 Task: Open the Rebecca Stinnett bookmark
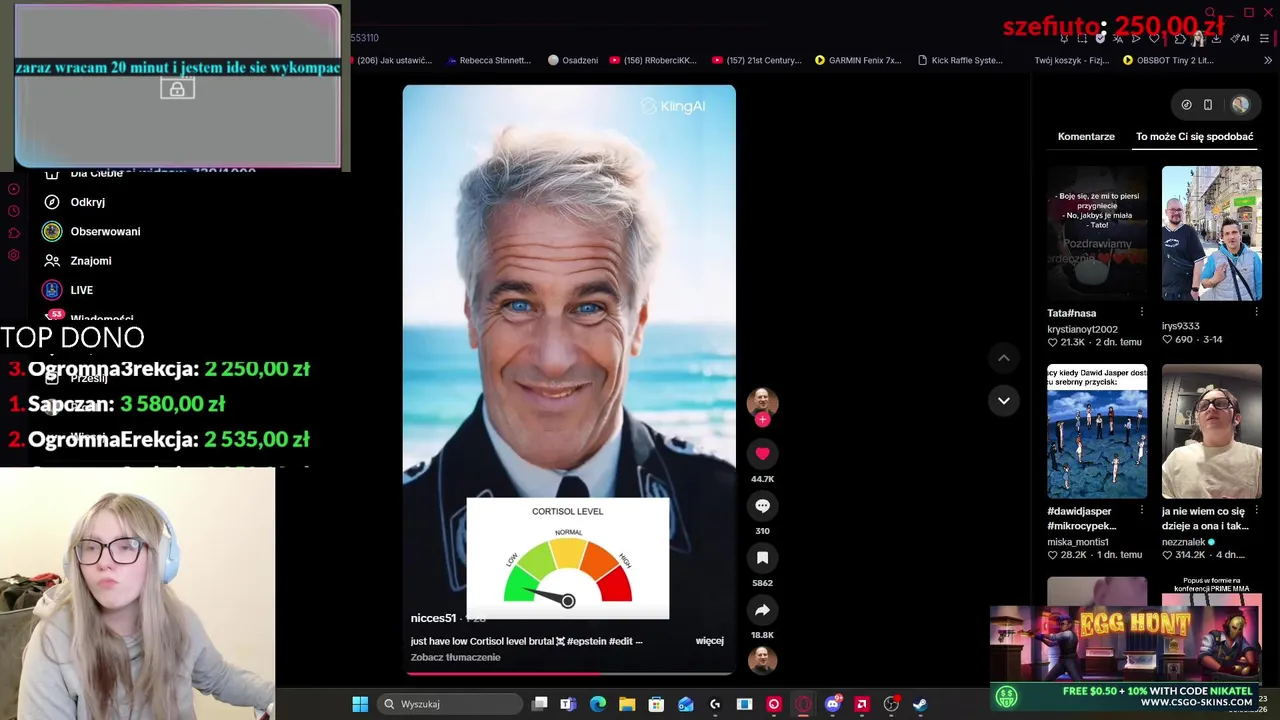[x=488, y=60]
